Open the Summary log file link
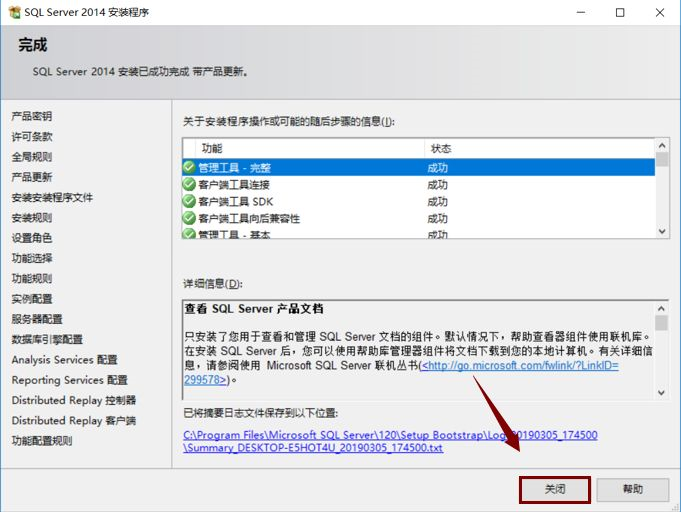This screenshot has height=512, width=681. pyautogui.click(x=390, y=441)
